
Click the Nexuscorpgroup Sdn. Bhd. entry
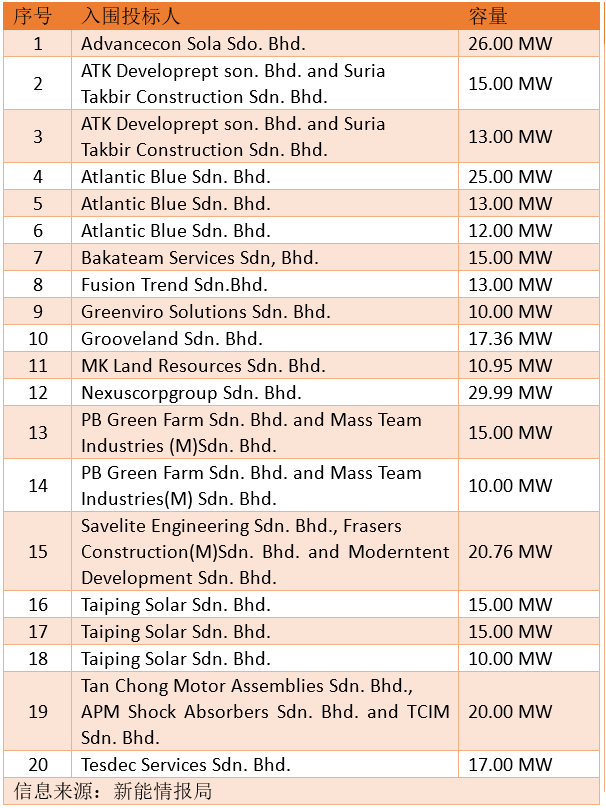click(191, 393)
